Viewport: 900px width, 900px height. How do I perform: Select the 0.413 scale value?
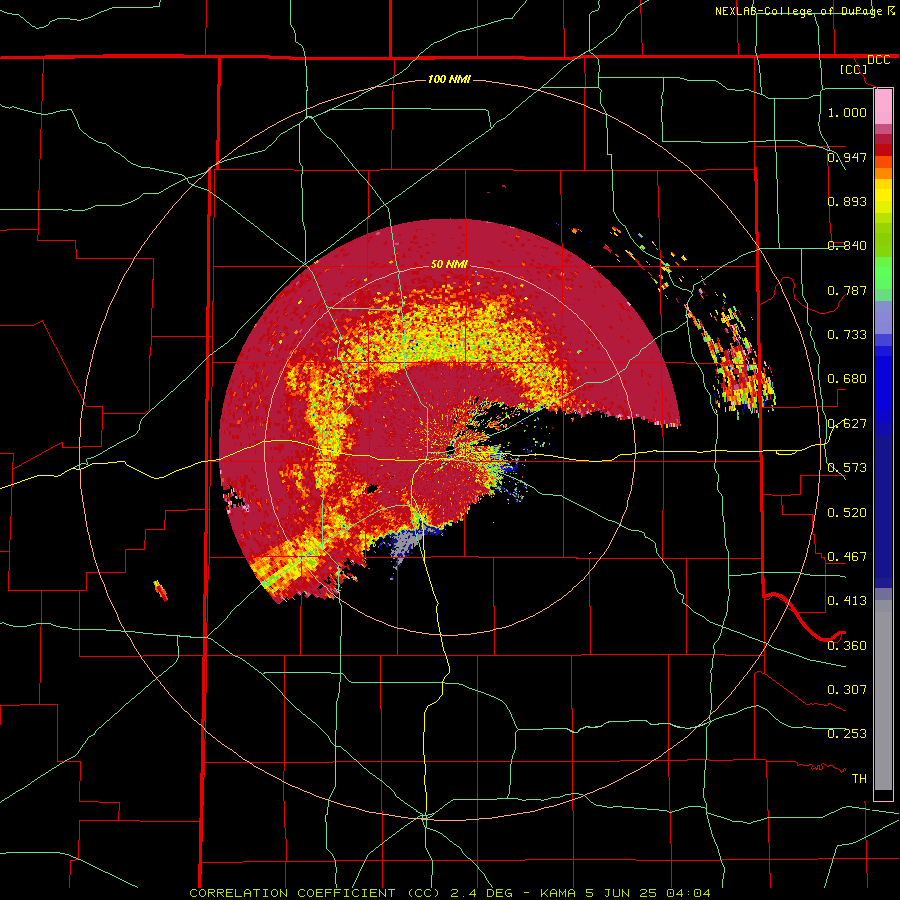[x=847, y=600]
